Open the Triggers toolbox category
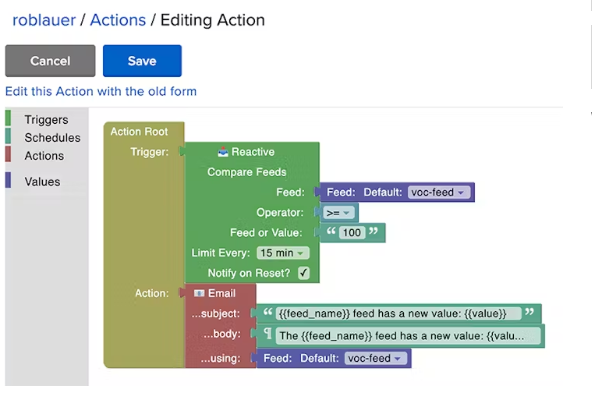 point(46,120)
